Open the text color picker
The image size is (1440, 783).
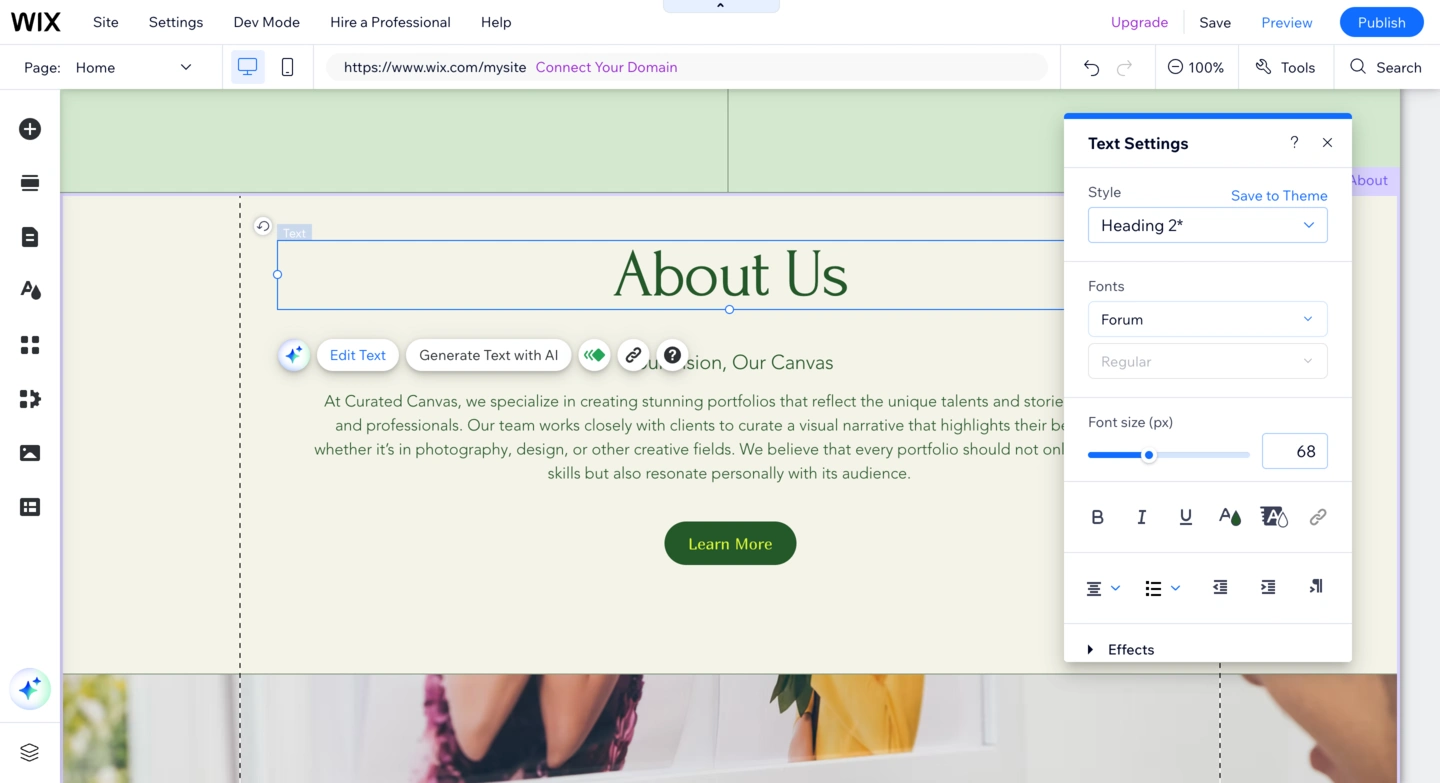click(1230, 516)
